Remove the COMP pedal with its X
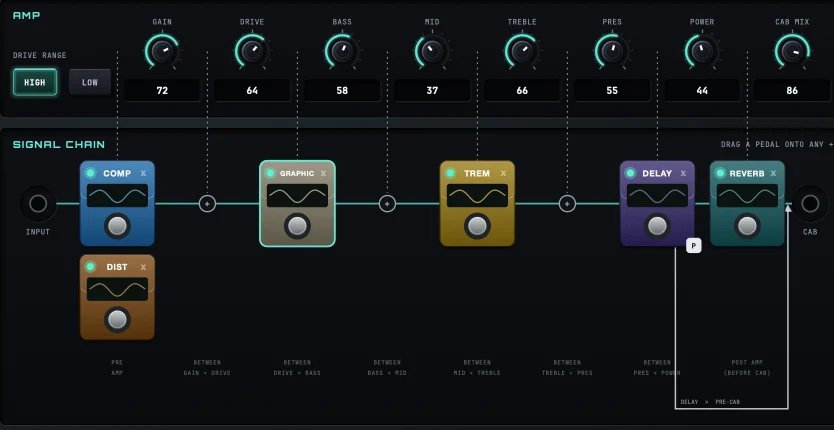Image resolution: width=834 pixels, height=430 pixels. 143,173
